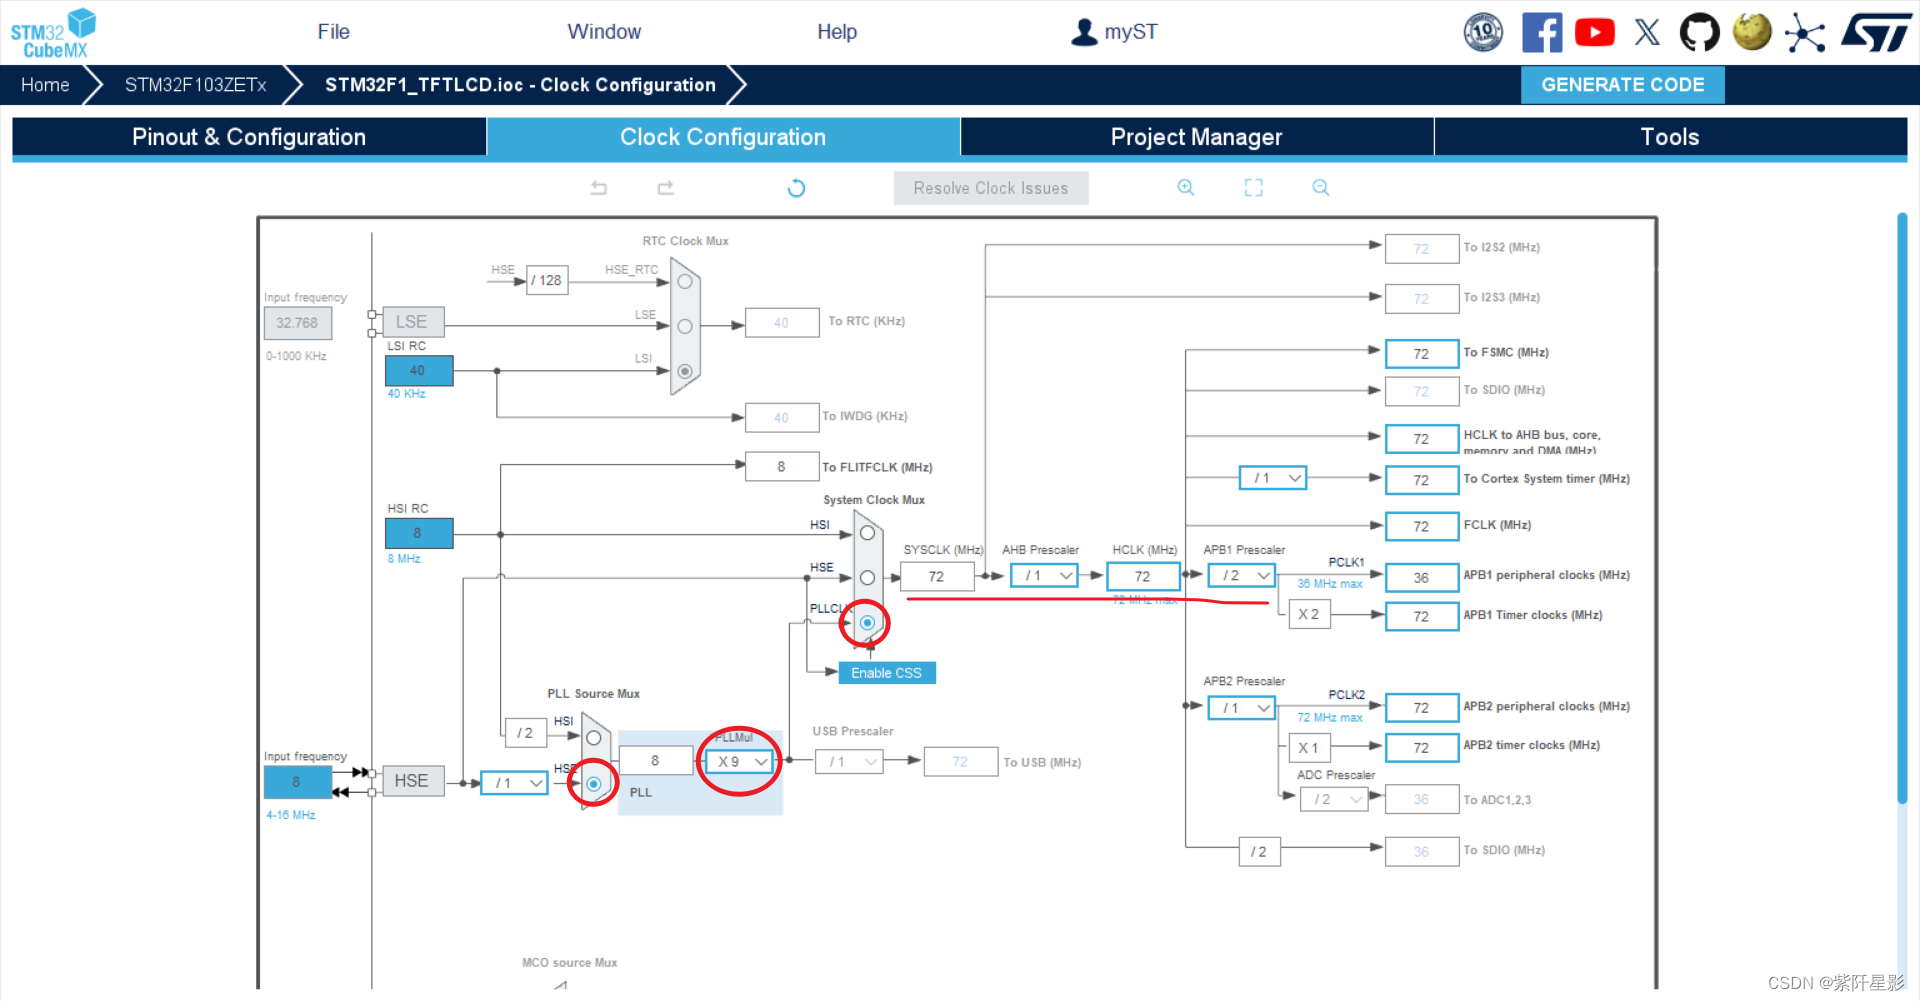Open the PLLMul X 9 dropdown
The image size is (1920, 1001).
740,762
